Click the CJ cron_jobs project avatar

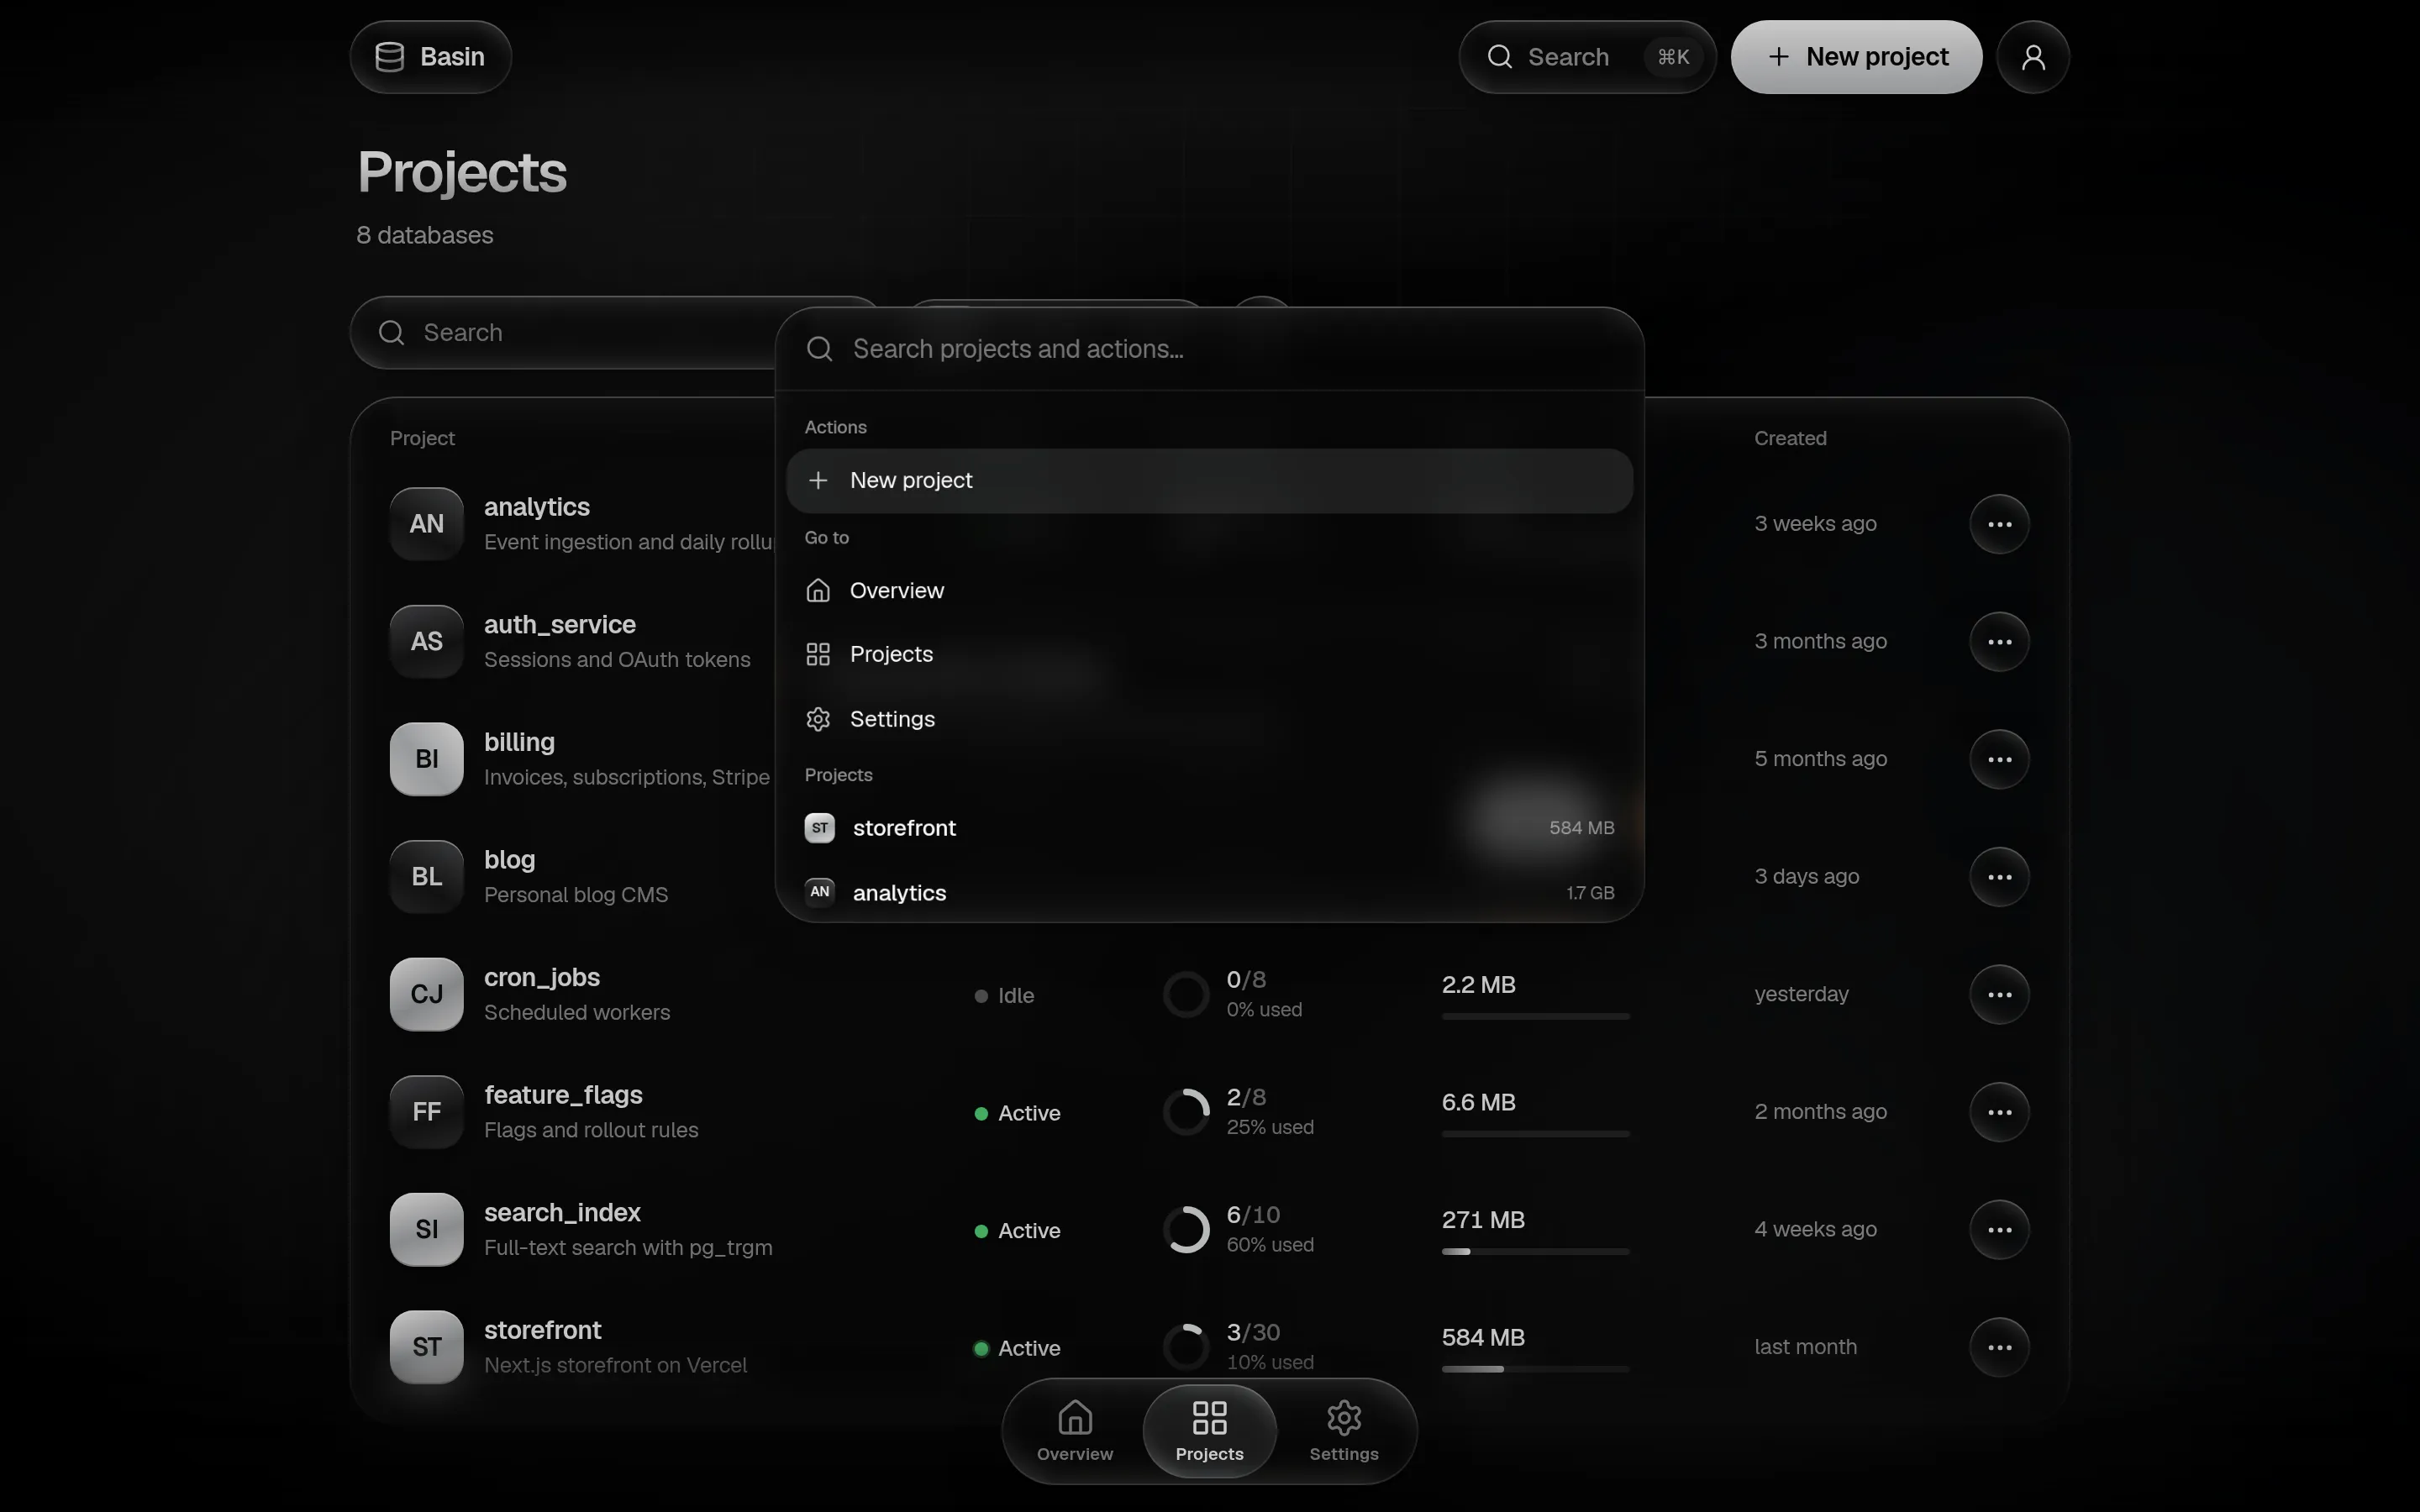427,994
